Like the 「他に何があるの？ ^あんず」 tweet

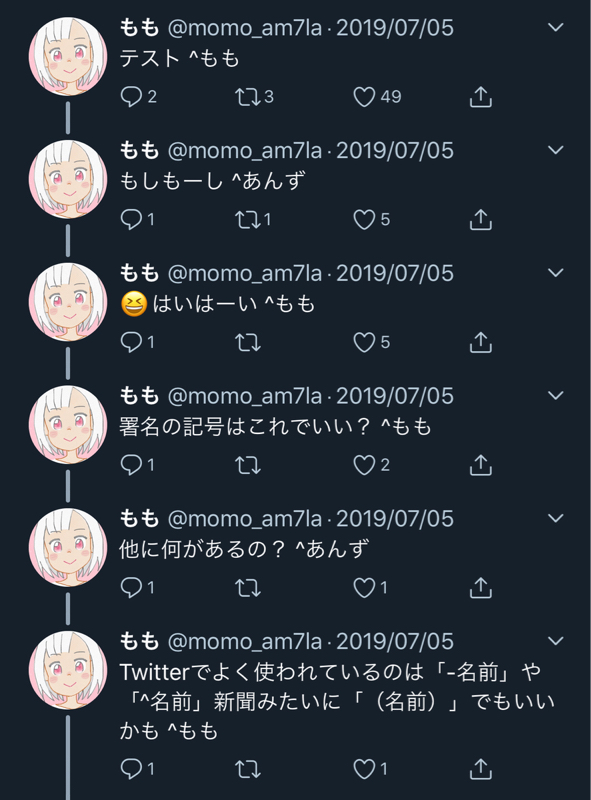[x=364, y=588]
